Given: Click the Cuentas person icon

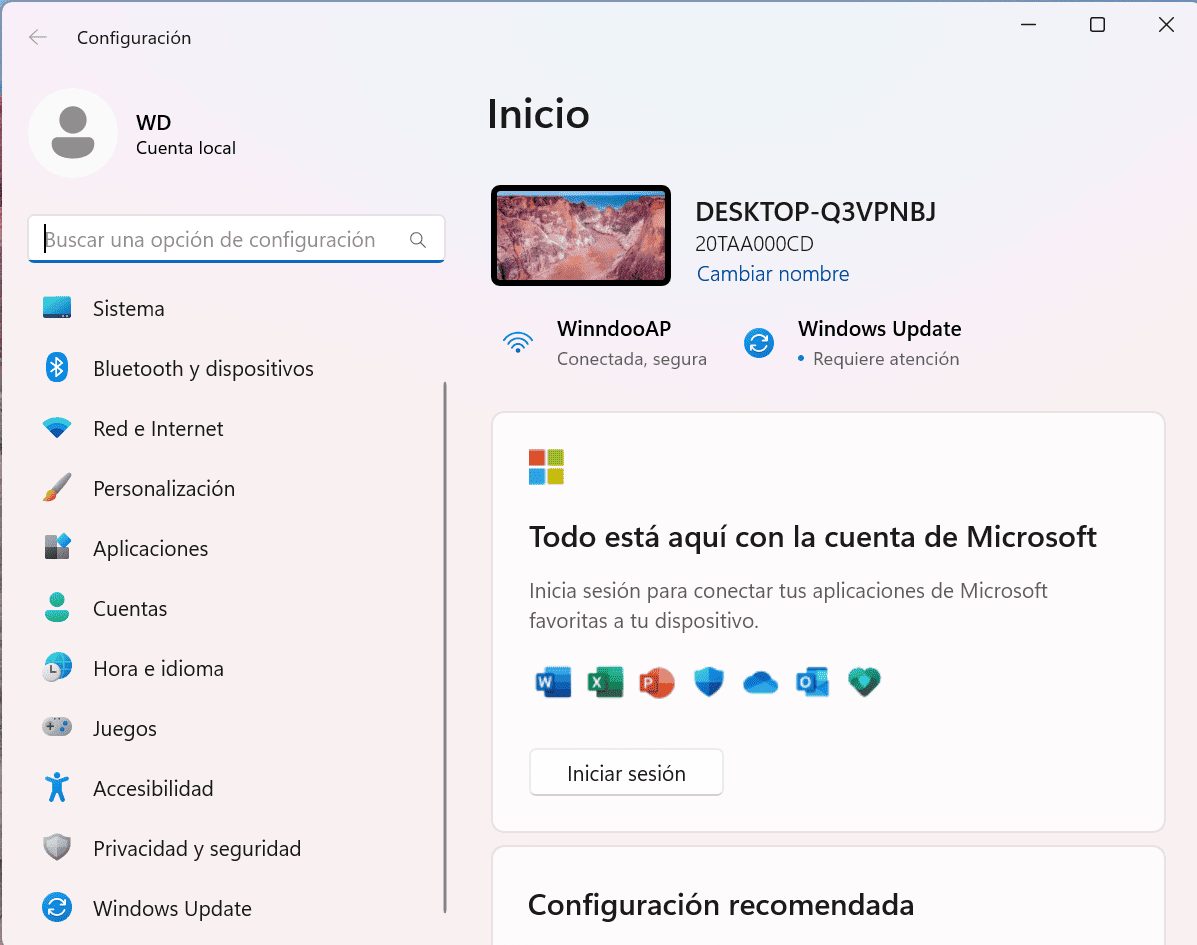Looking at the screenshot, I should [x=56, y=608].
